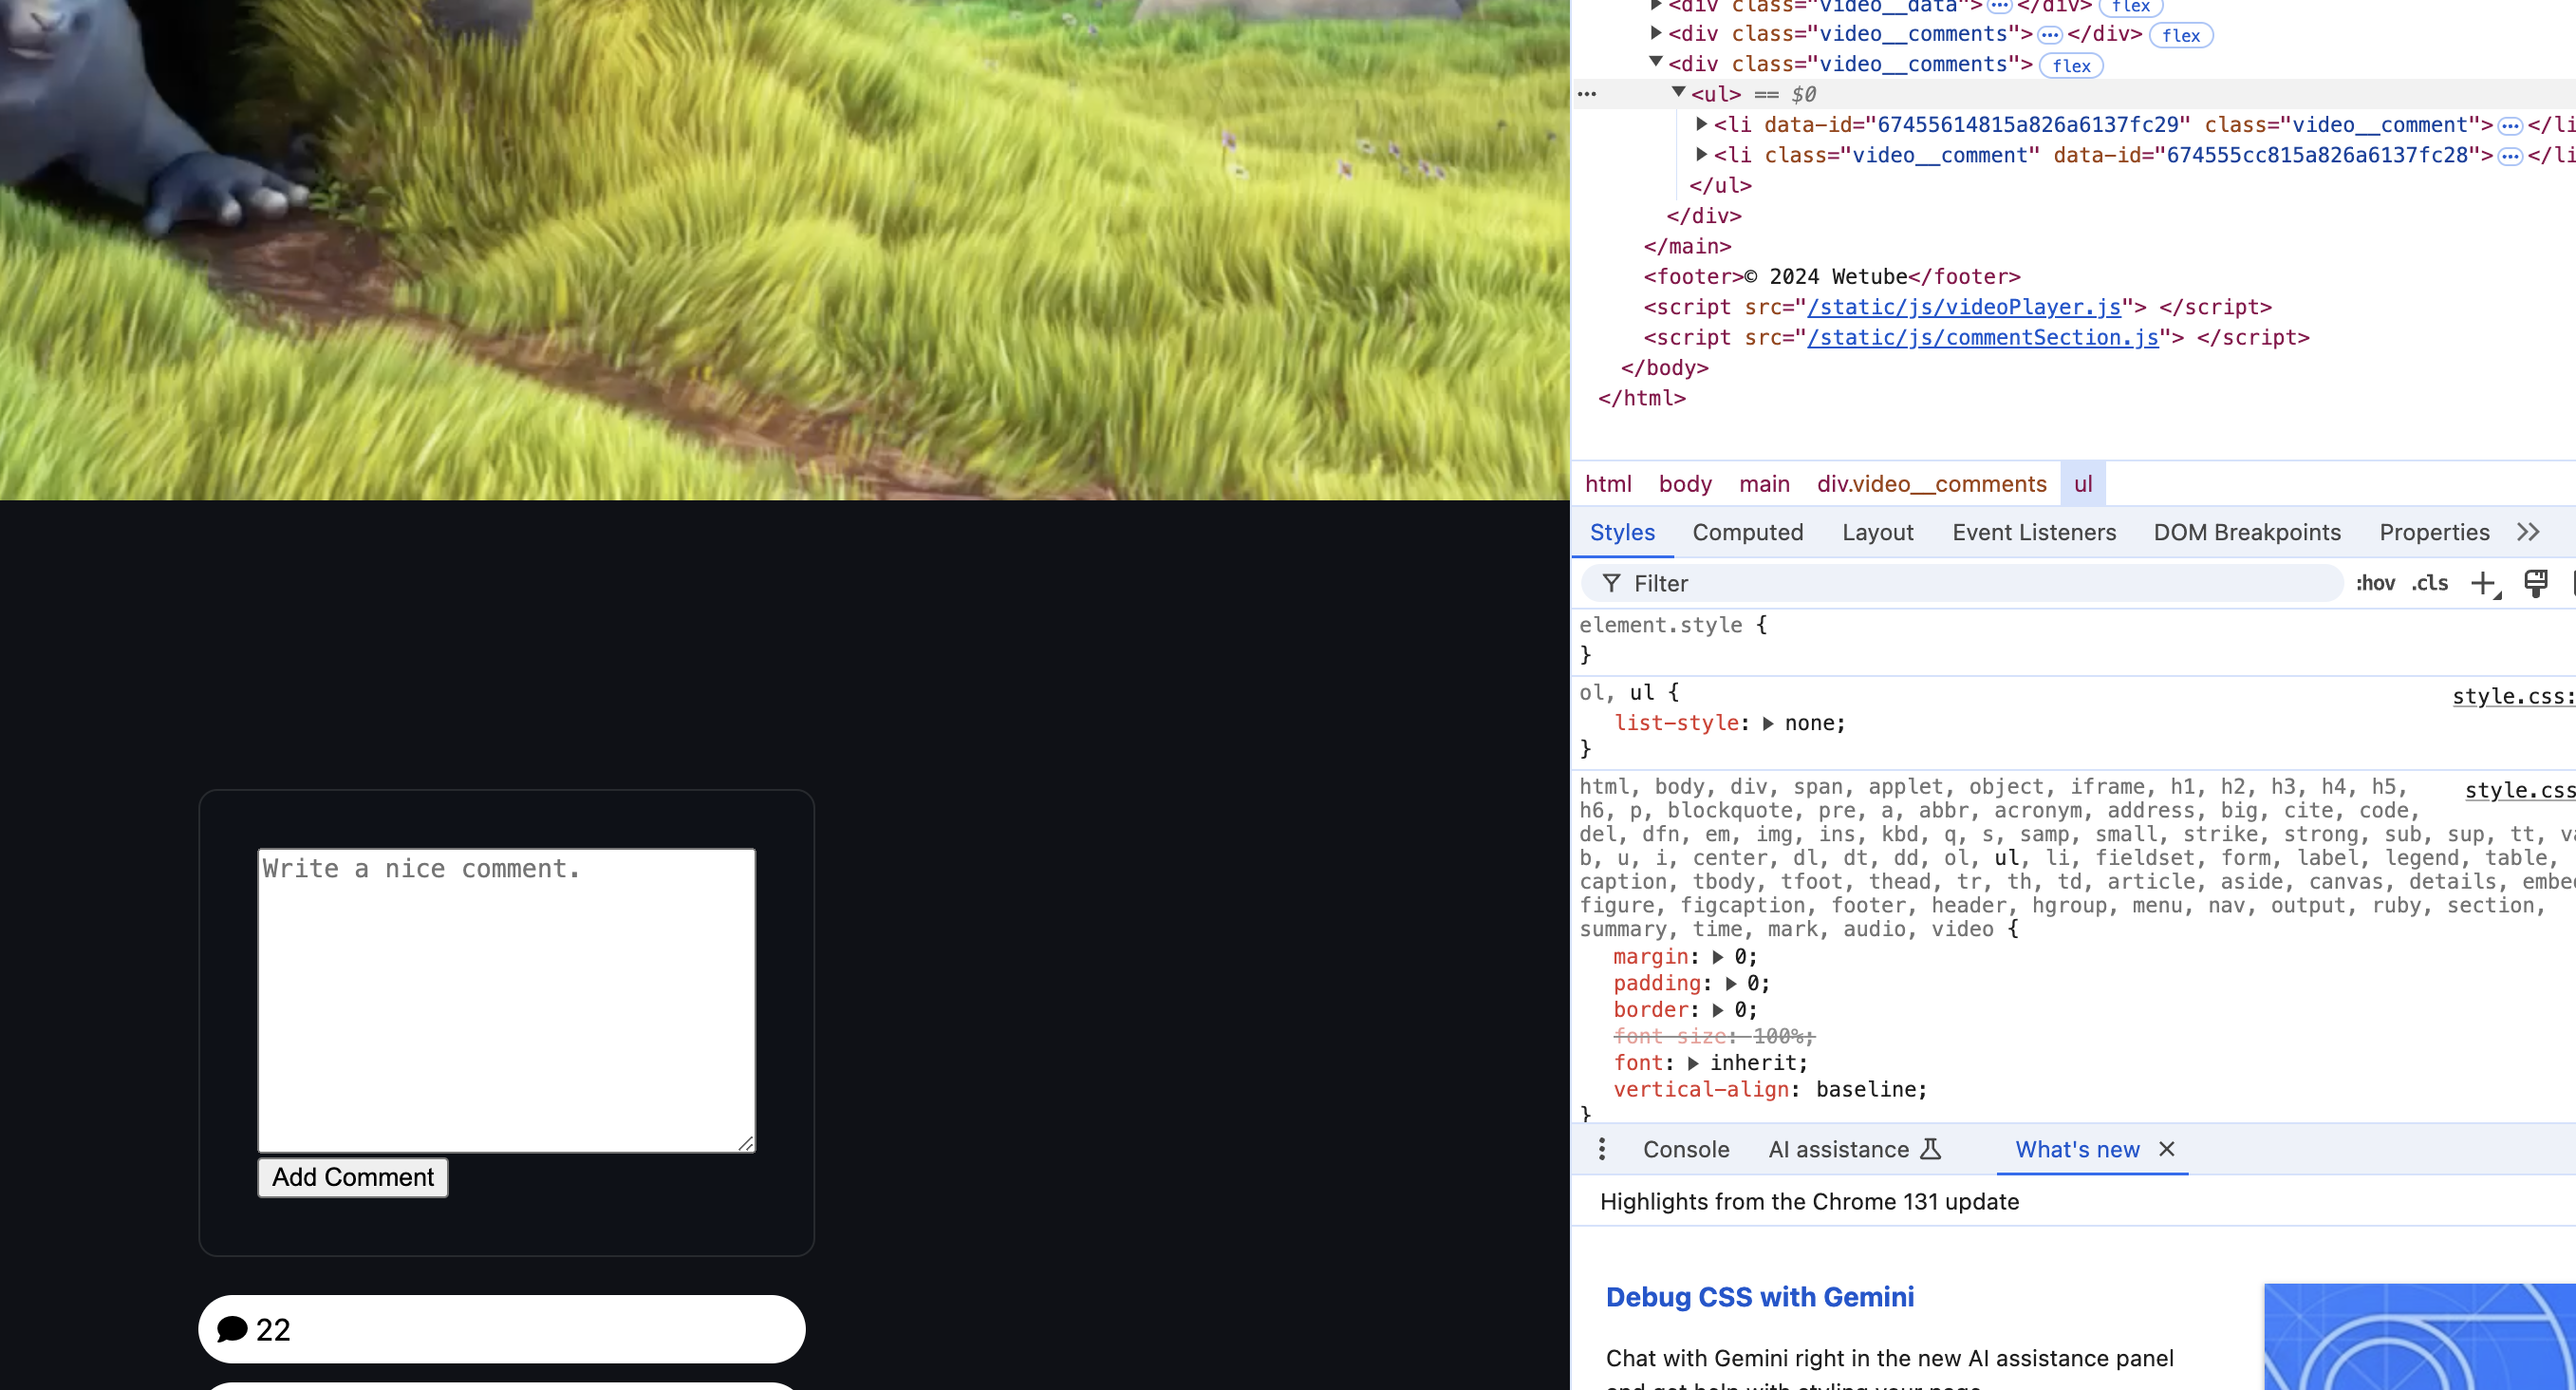
Task: Click the drawer three-dot menu icon
Action: click(1602, 1149)
